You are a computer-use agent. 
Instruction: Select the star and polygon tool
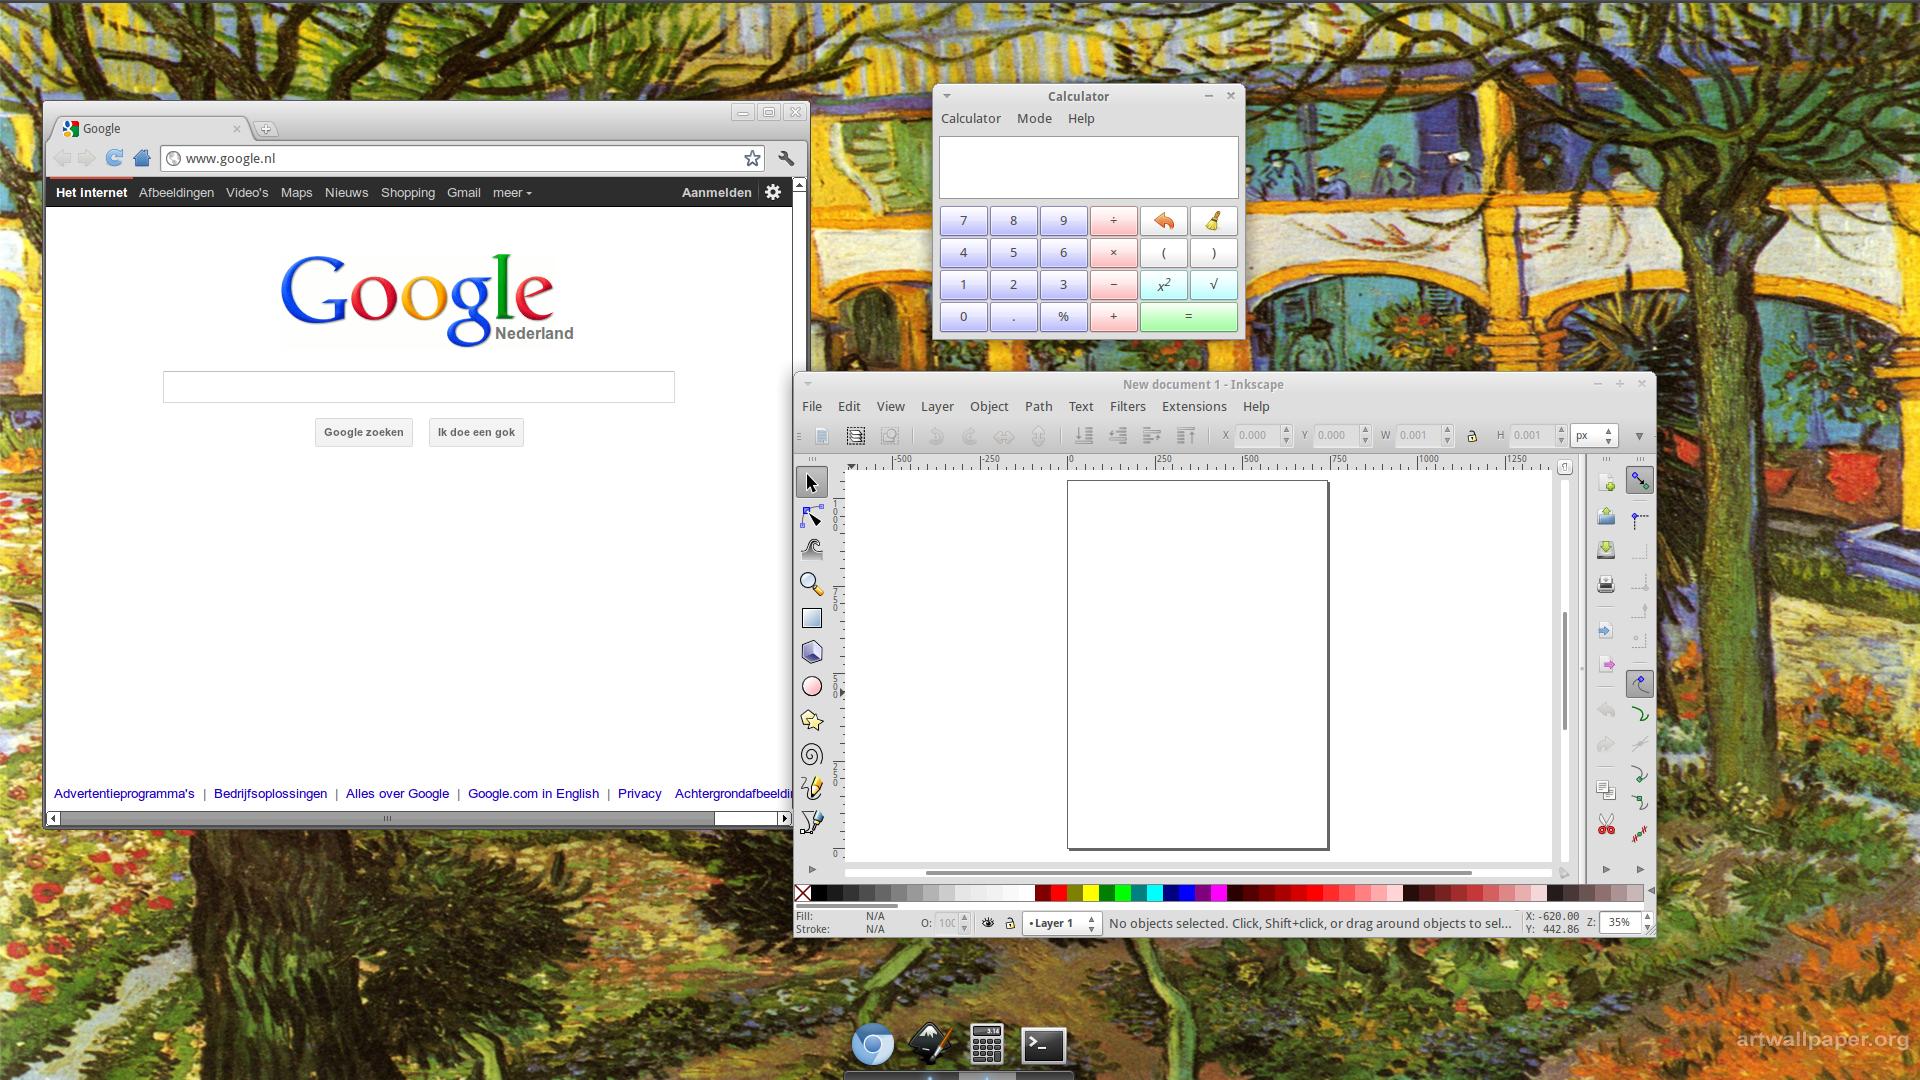click(x=811, y=720)
